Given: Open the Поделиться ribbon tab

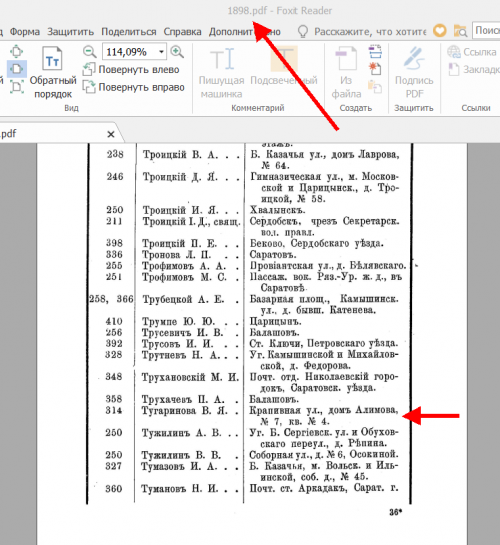Looking at the screenshot, I should point(129,32).
